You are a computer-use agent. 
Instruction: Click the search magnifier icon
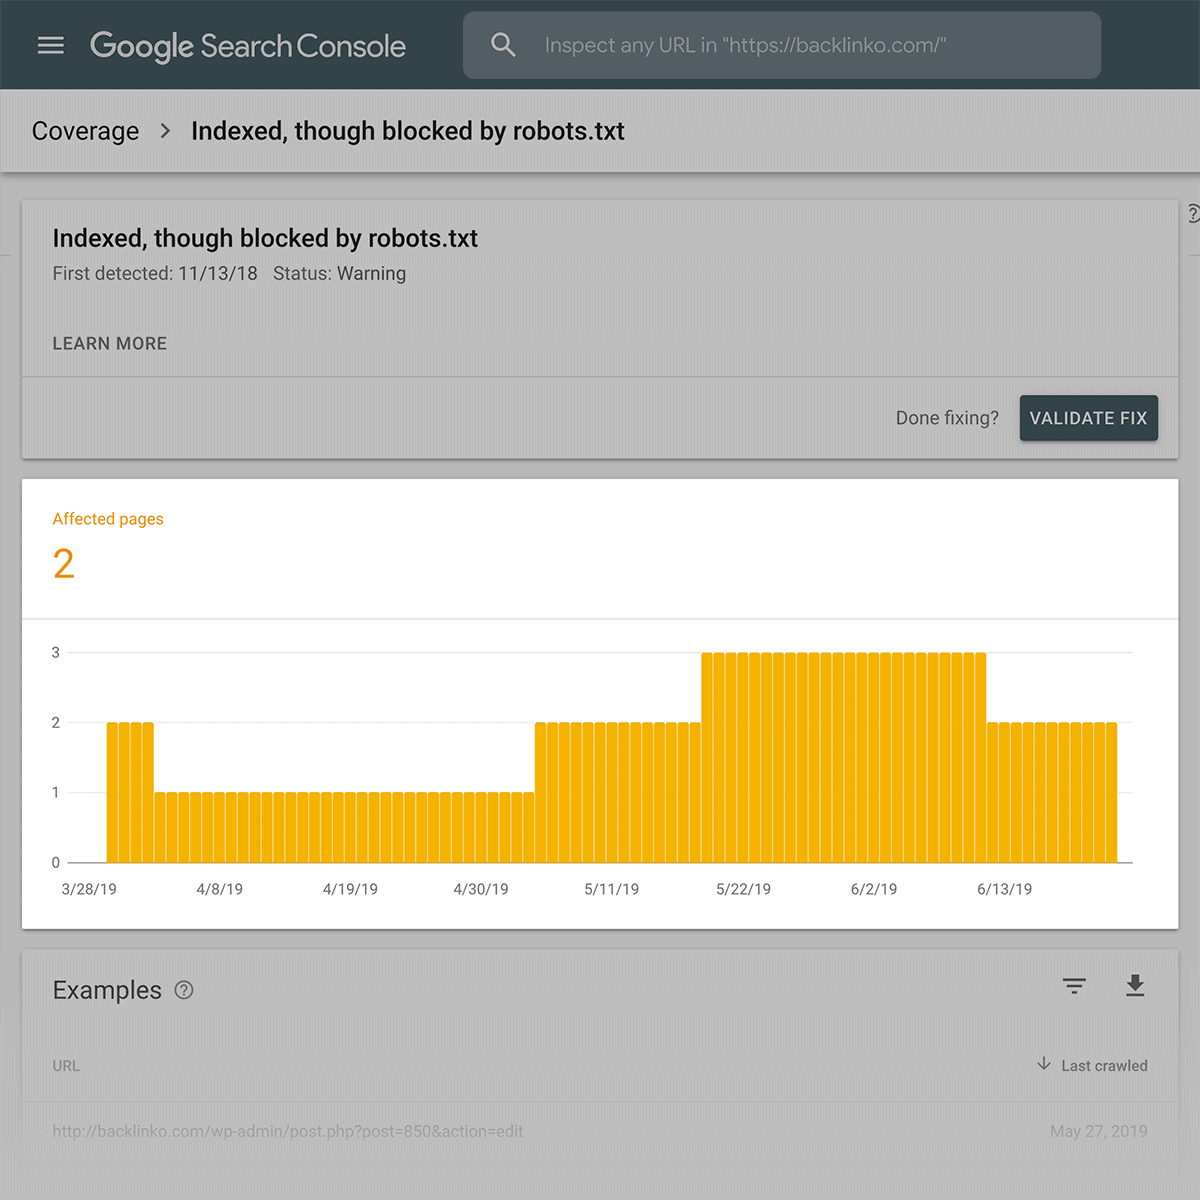click(x=503, y=44)
